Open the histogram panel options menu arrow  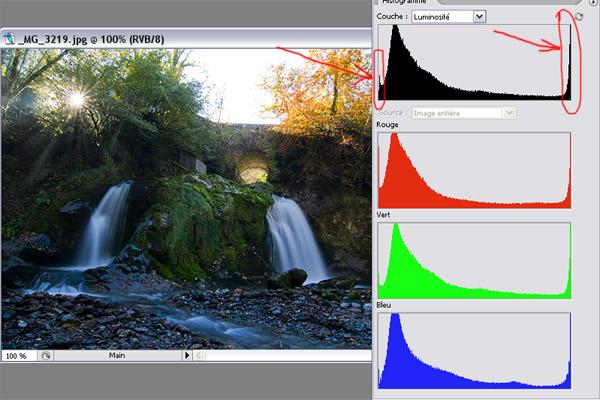(594, 2)
